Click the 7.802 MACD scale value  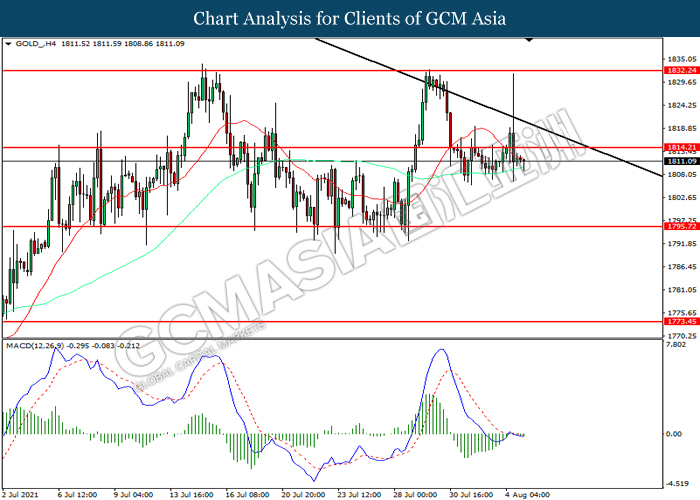tap(675, 345)
